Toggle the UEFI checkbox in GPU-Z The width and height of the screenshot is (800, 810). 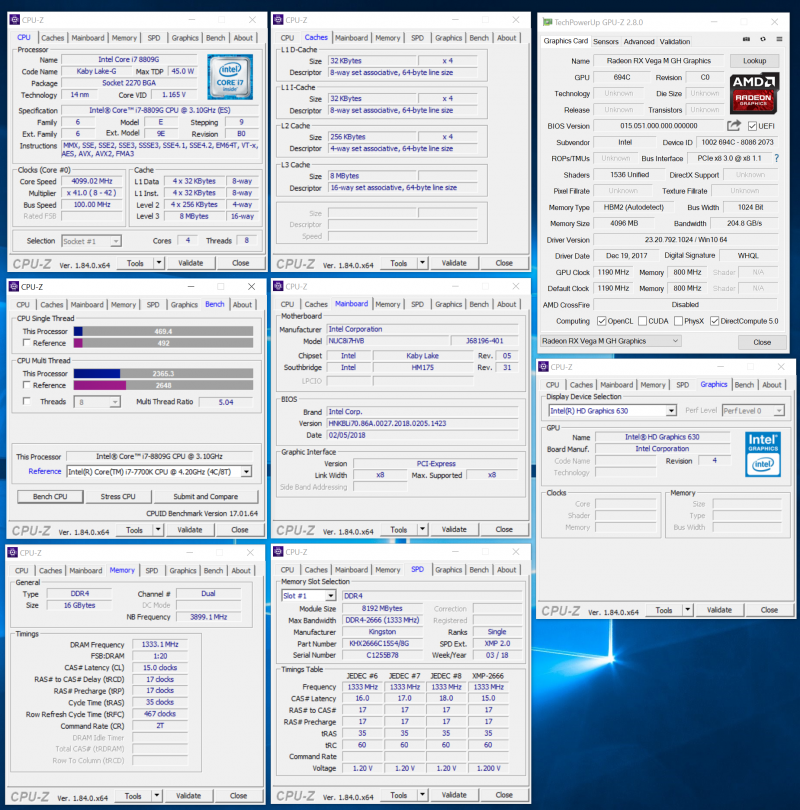point(752,126)
